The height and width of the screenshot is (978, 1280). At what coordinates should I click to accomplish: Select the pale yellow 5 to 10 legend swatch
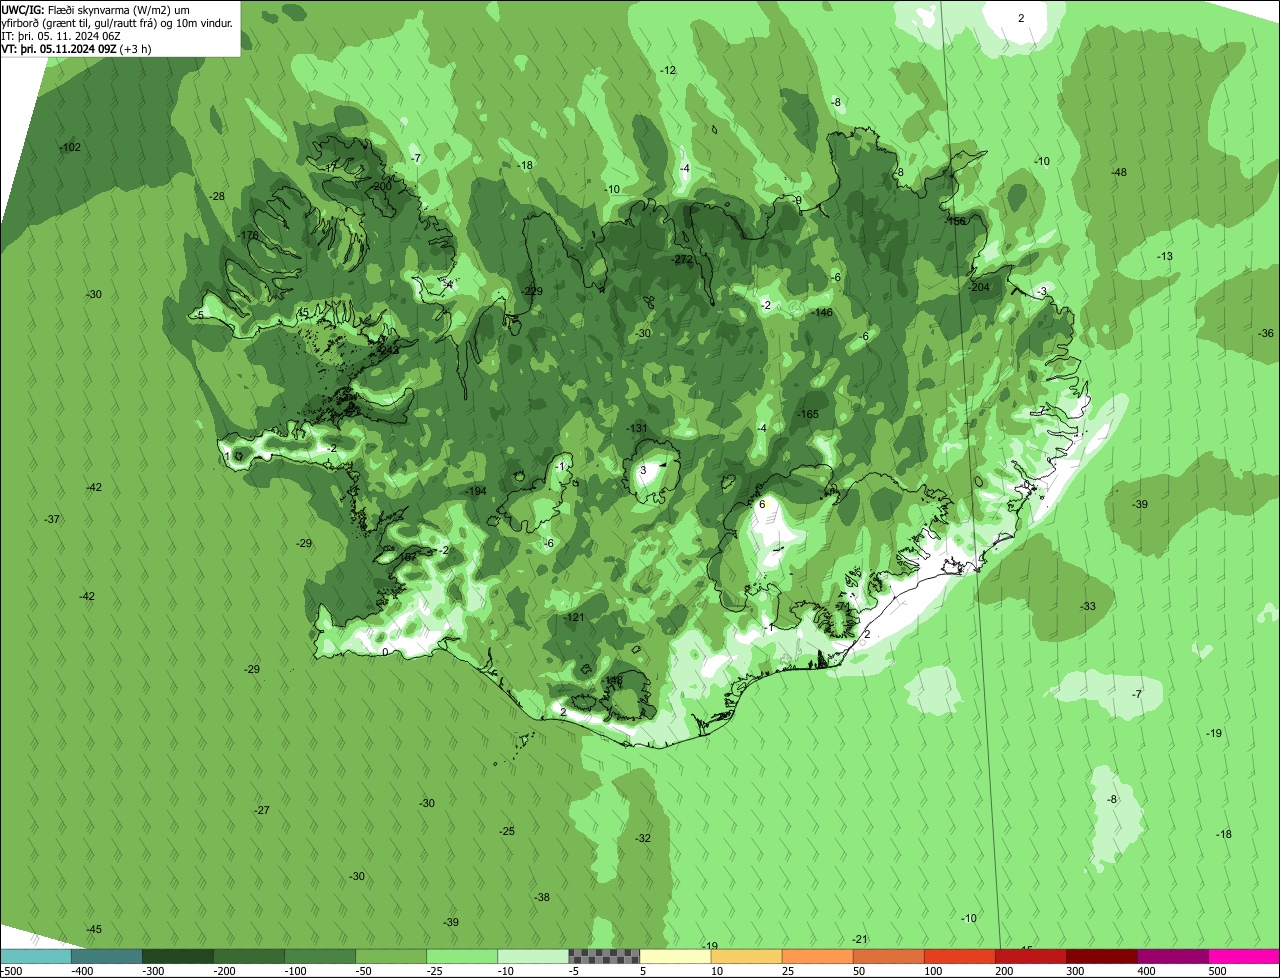(675, 956)
